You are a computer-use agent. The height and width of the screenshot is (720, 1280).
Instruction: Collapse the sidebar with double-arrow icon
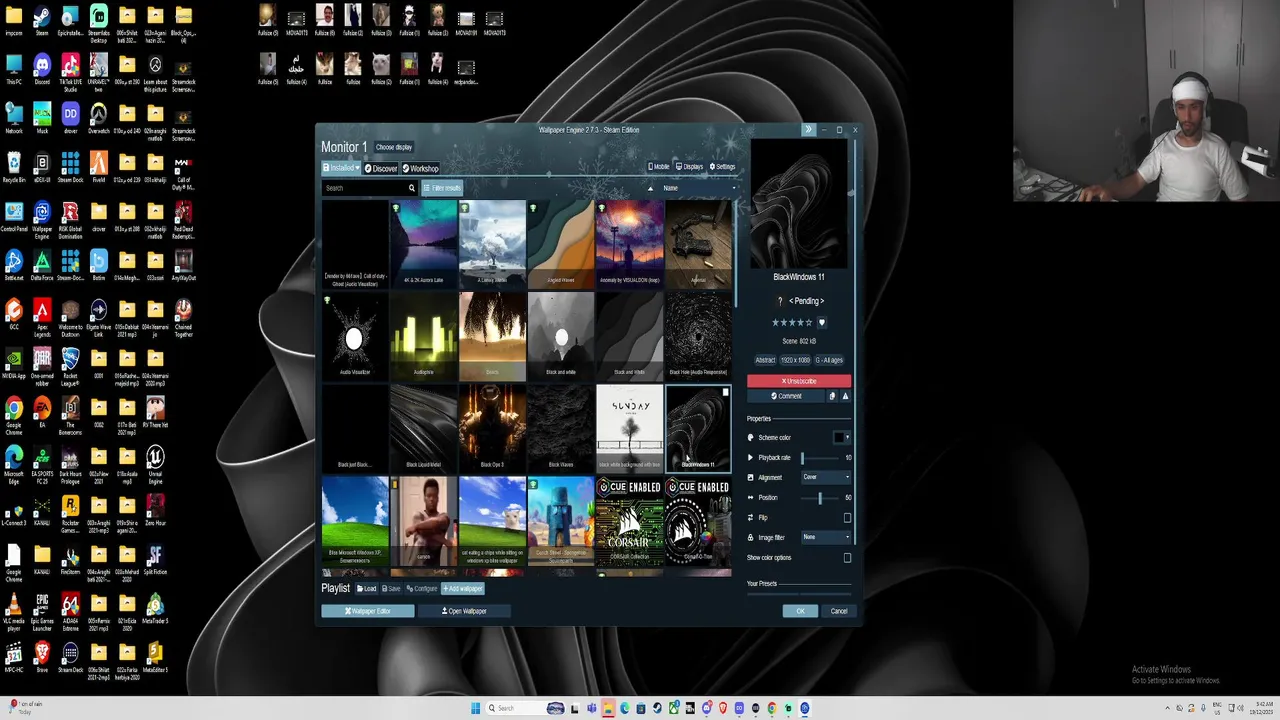808,130
